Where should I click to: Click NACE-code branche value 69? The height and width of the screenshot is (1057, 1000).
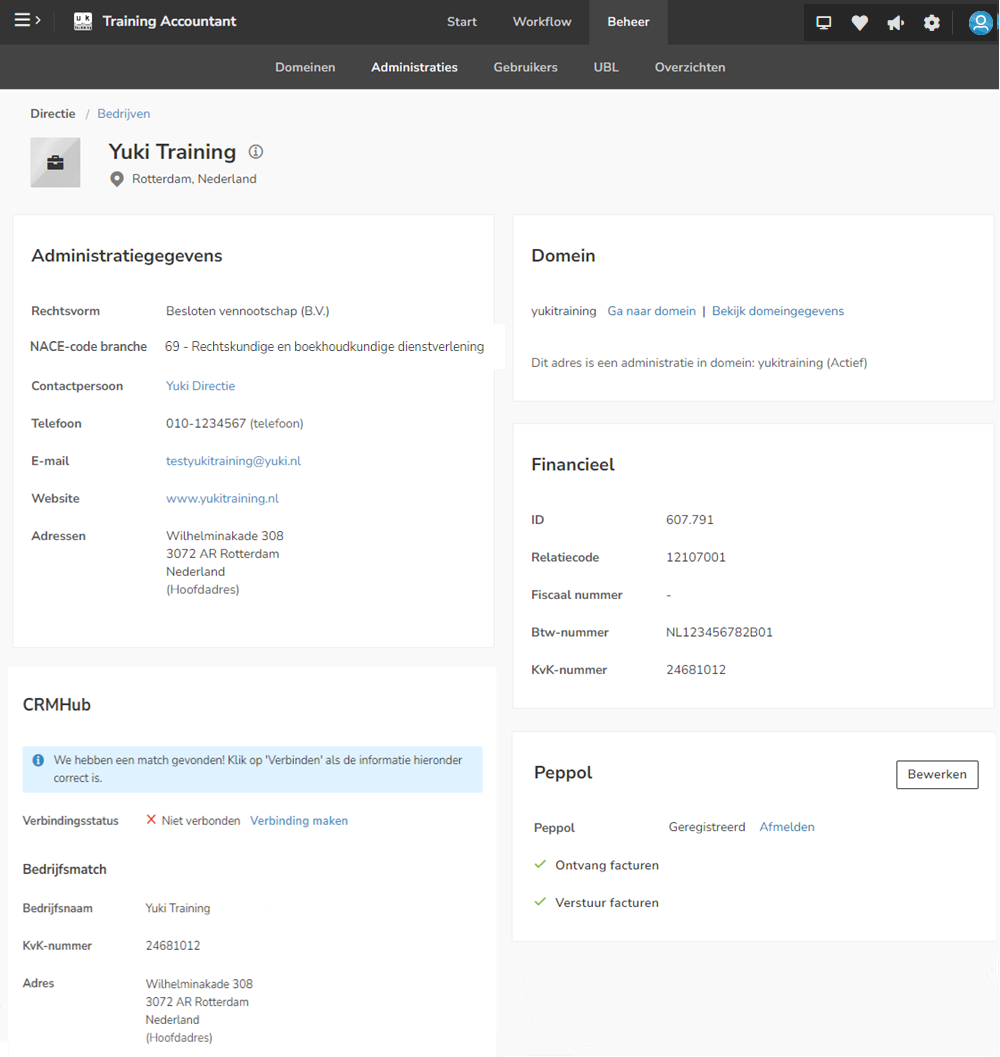tap(324, 346)
